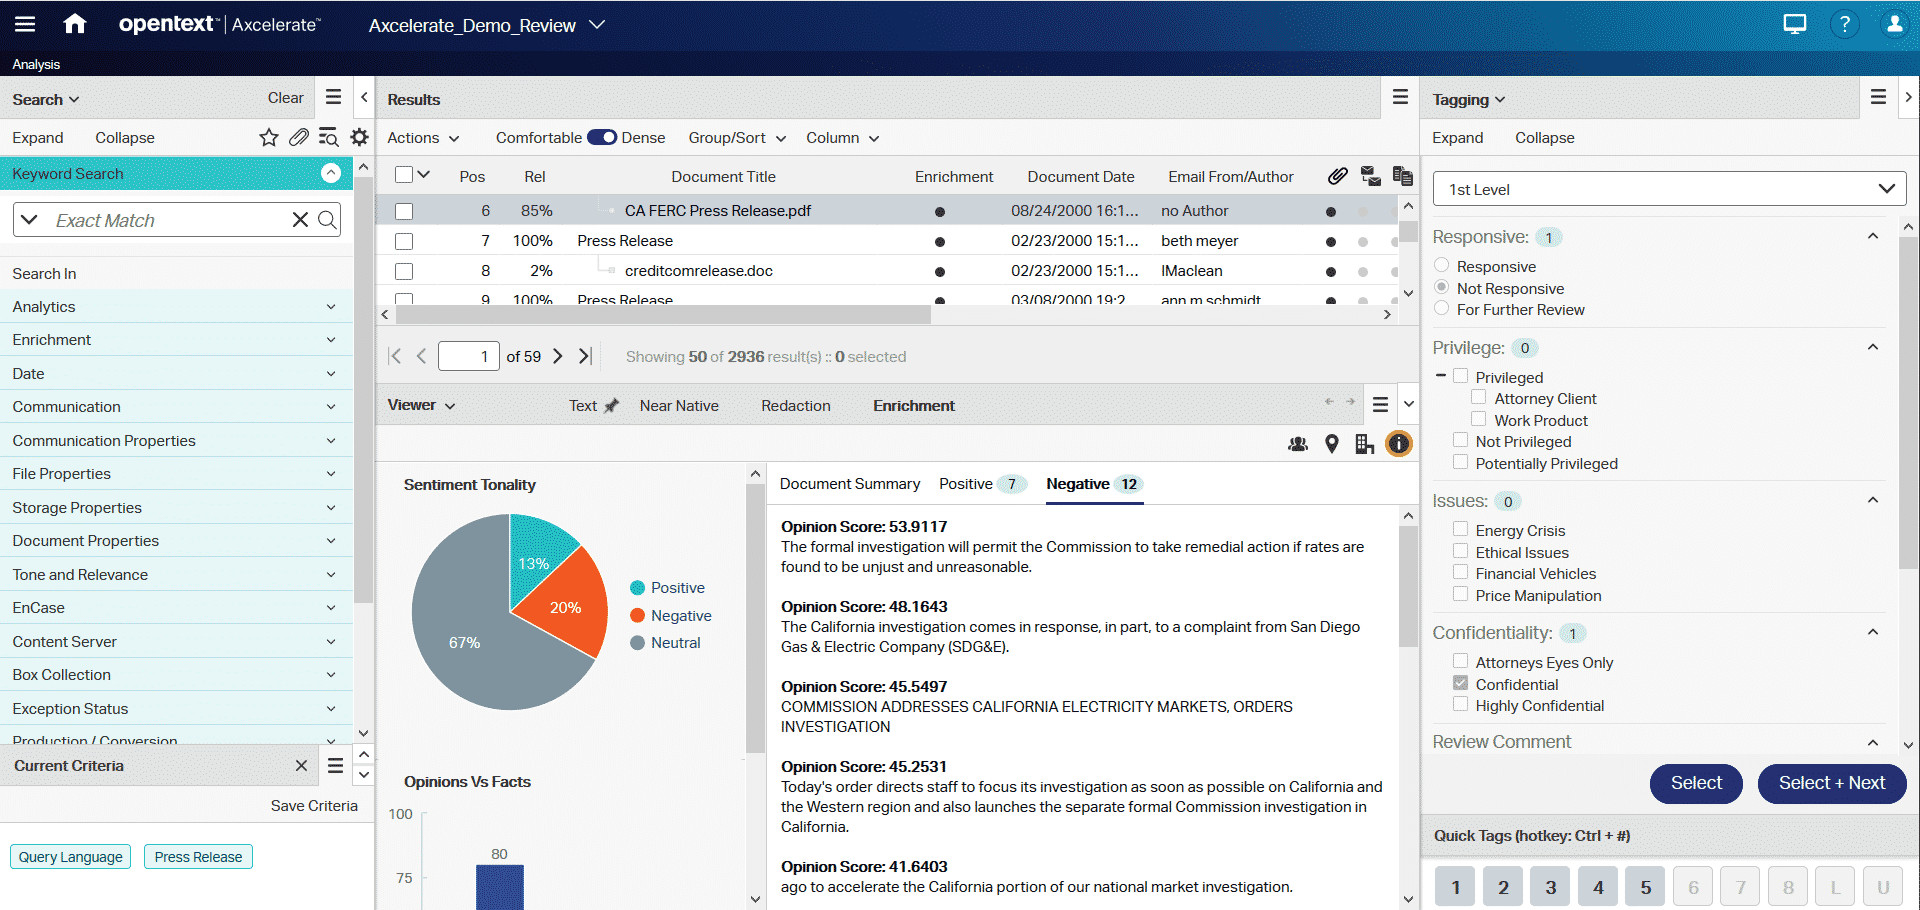The image size is (1920, 910).
Task: Open the 1st Level dropdown in Tagging
Action: tap(1667, 188)
